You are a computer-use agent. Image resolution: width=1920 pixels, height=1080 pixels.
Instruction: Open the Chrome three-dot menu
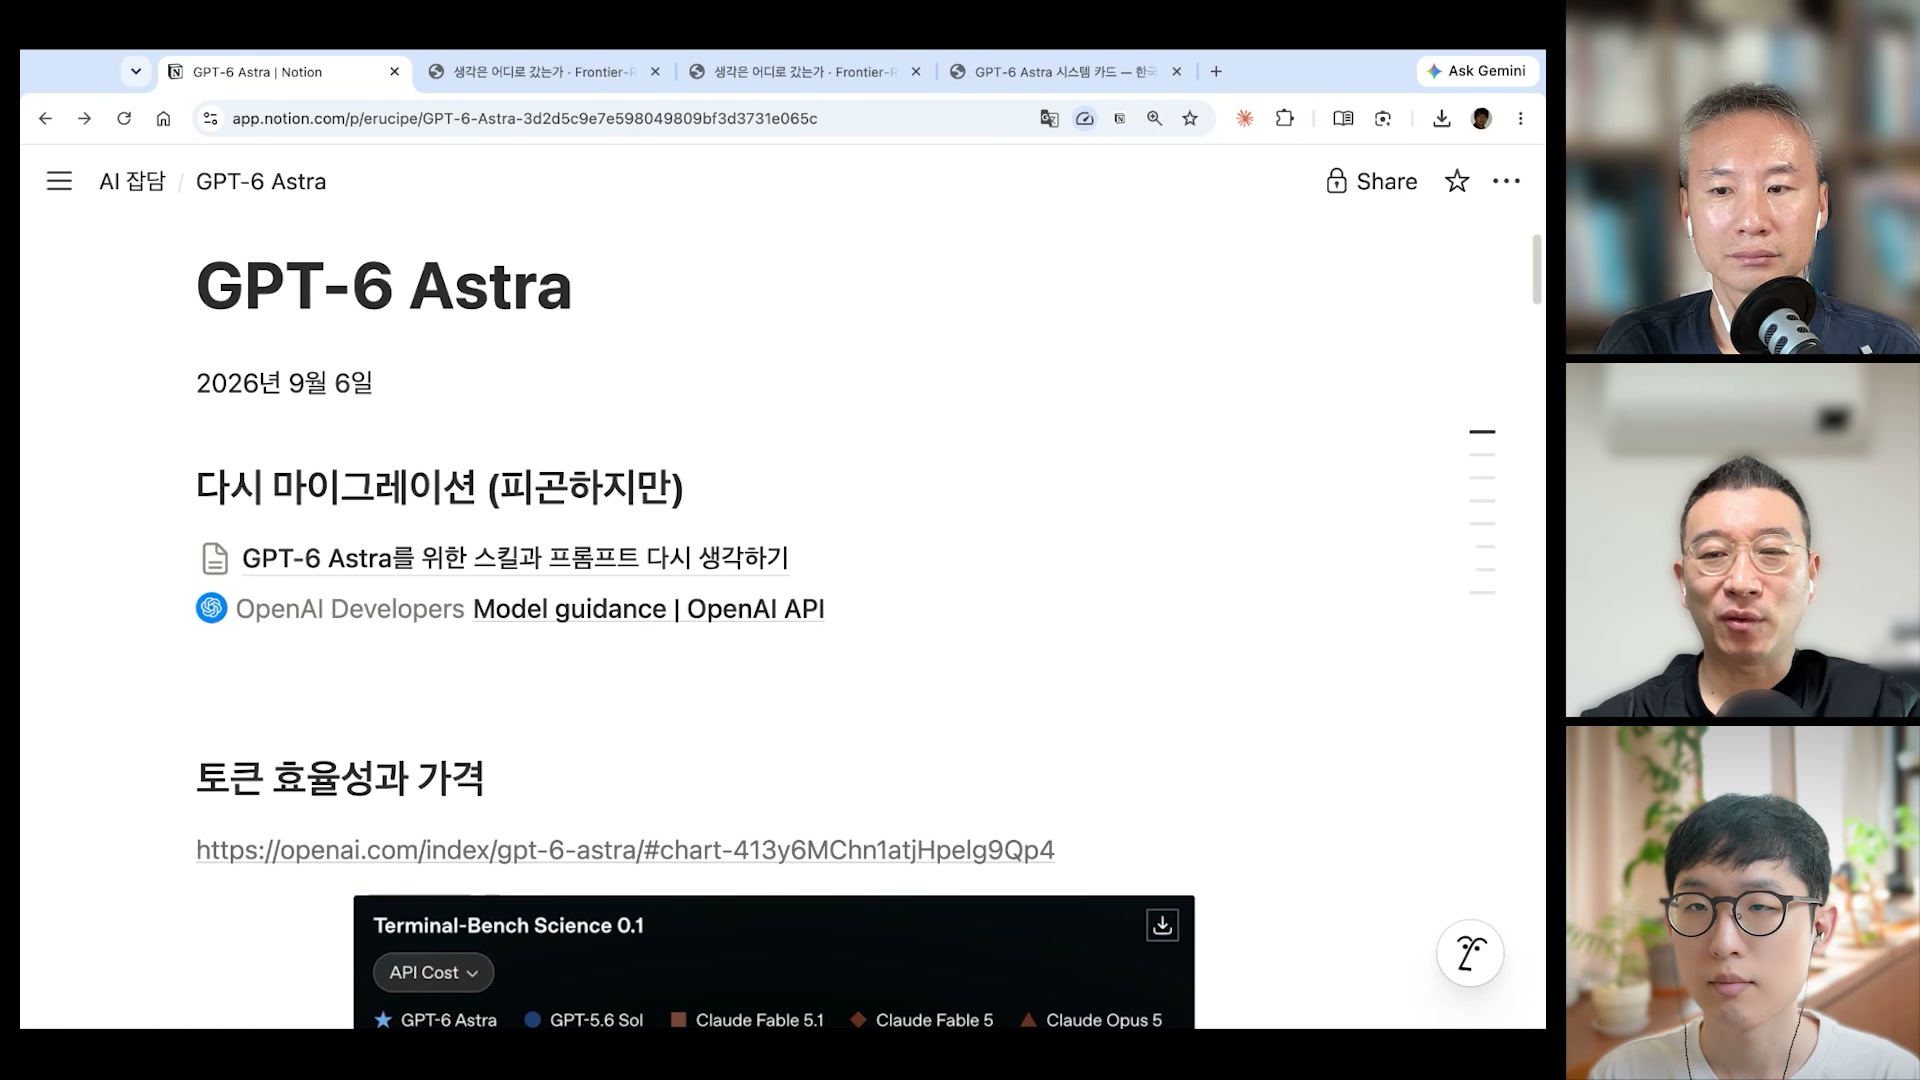coord(1521,118)
